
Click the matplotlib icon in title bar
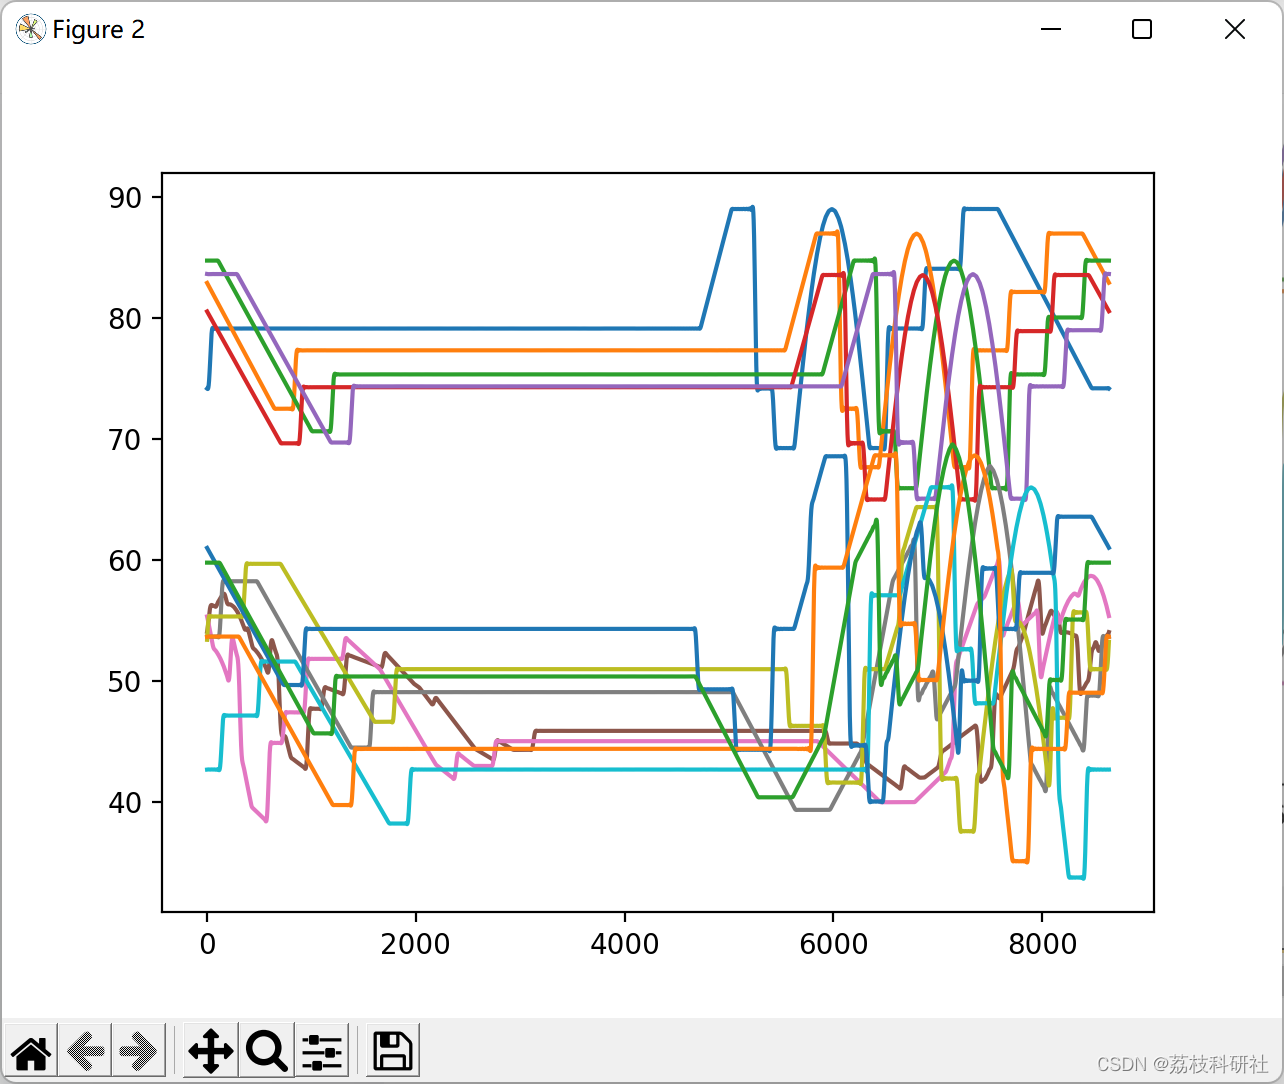30,30
